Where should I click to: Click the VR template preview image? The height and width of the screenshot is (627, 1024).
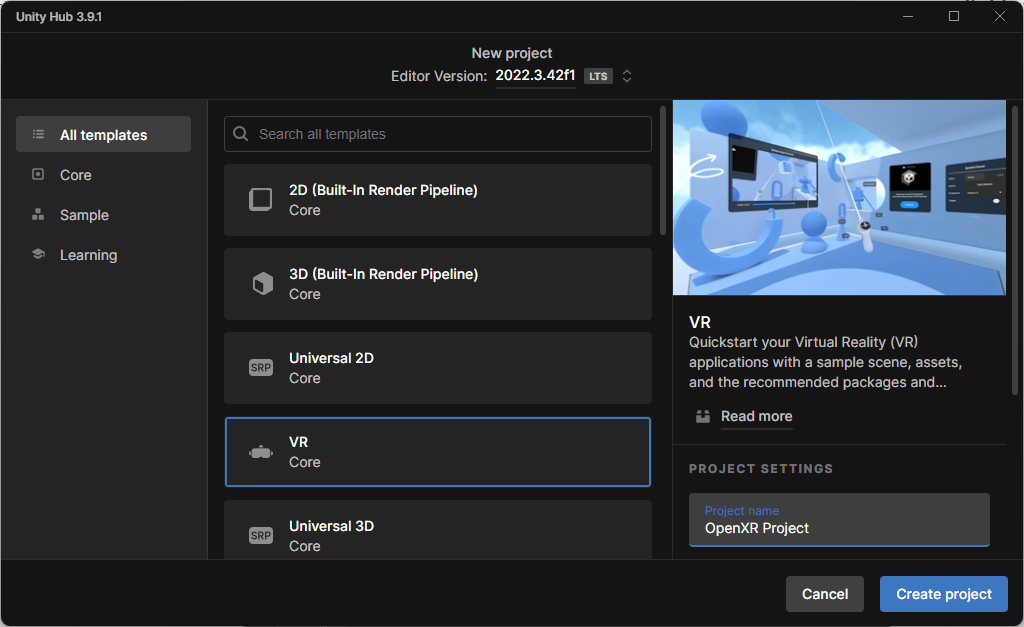point(839,197)
